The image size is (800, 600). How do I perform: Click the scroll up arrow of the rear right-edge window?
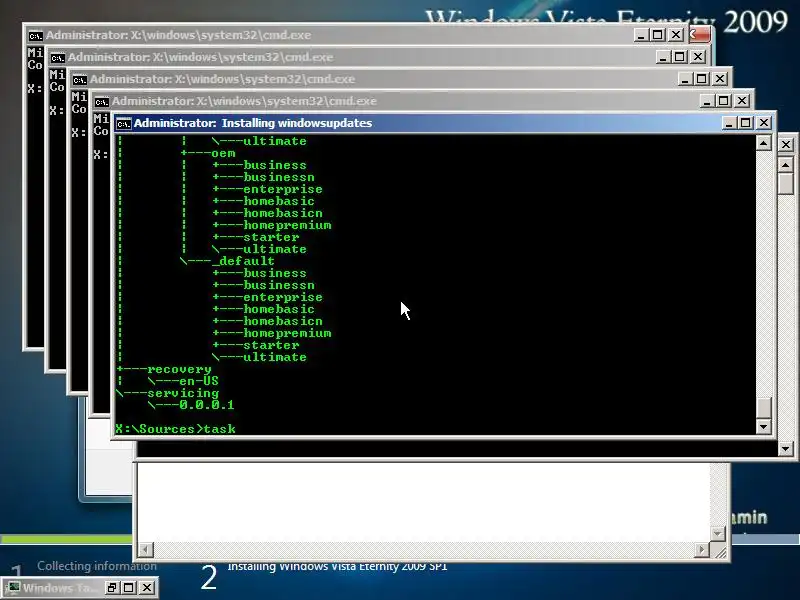pos(786,165)
